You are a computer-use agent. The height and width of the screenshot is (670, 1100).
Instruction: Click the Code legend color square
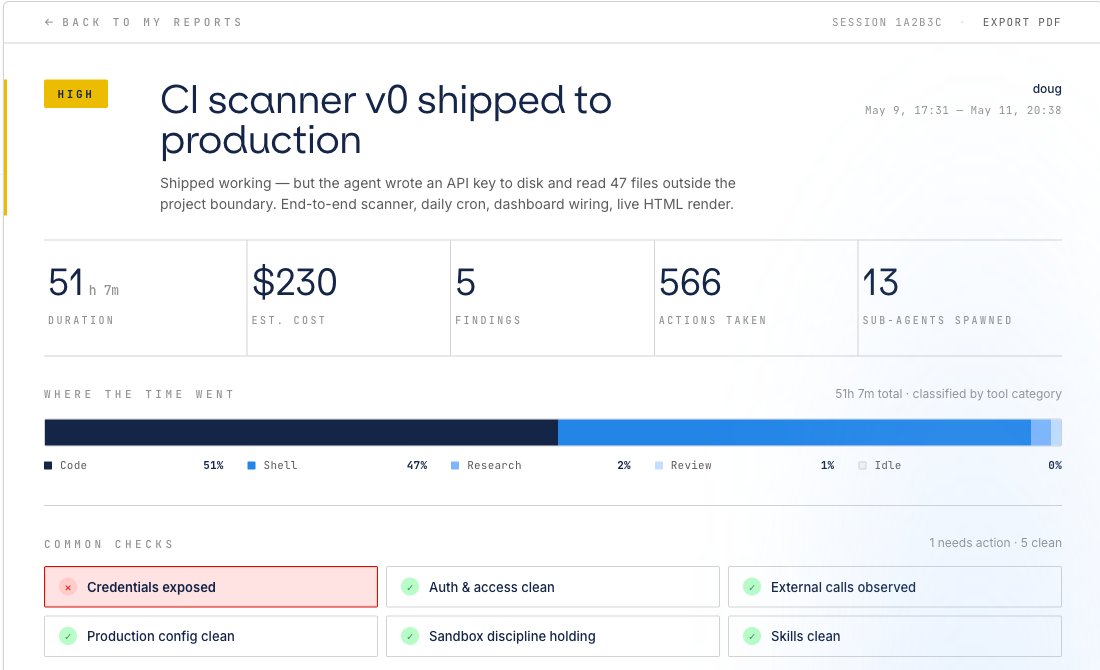[x=48, y=466]
